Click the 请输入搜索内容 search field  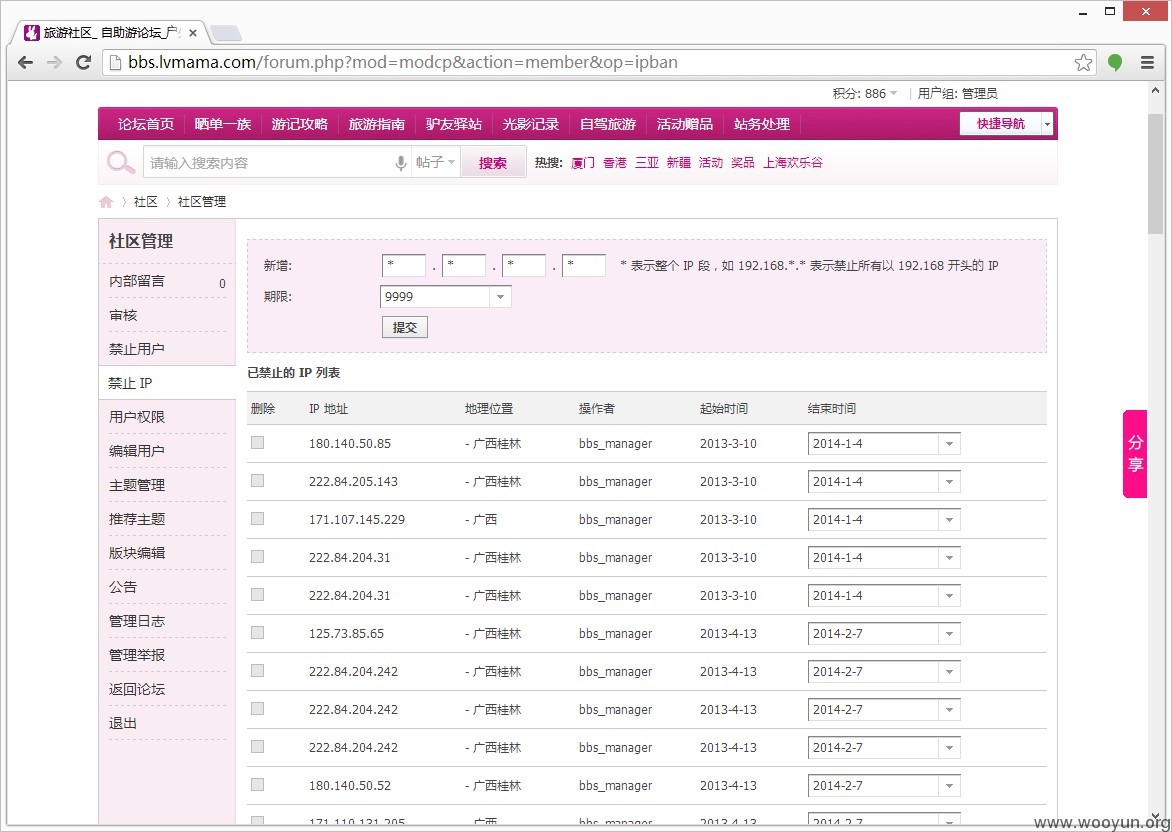pos(269,163)
